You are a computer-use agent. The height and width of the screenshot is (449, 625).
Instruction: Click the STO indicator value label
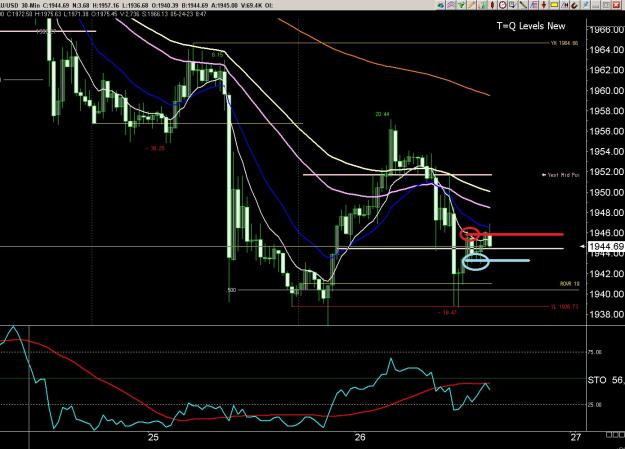pos(606,380)
